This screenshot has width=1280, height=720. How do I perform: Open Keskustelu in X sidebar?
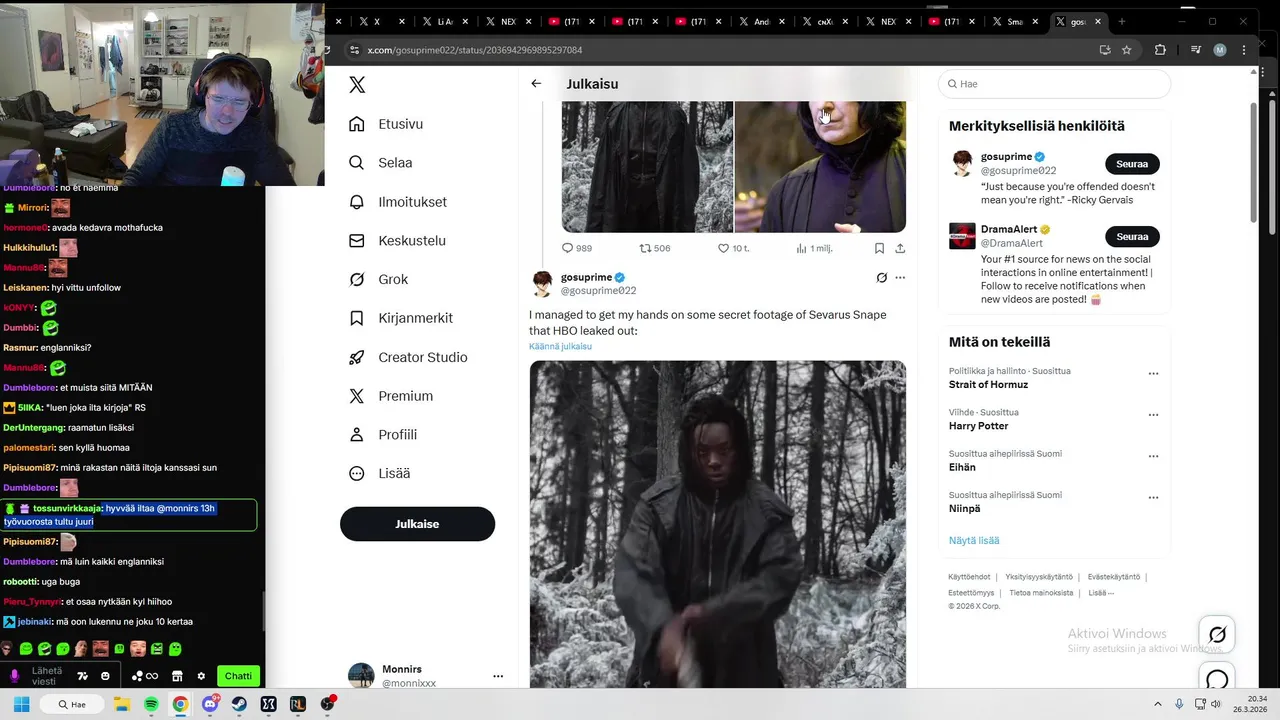pyautogui.click(x=397, y=241)
